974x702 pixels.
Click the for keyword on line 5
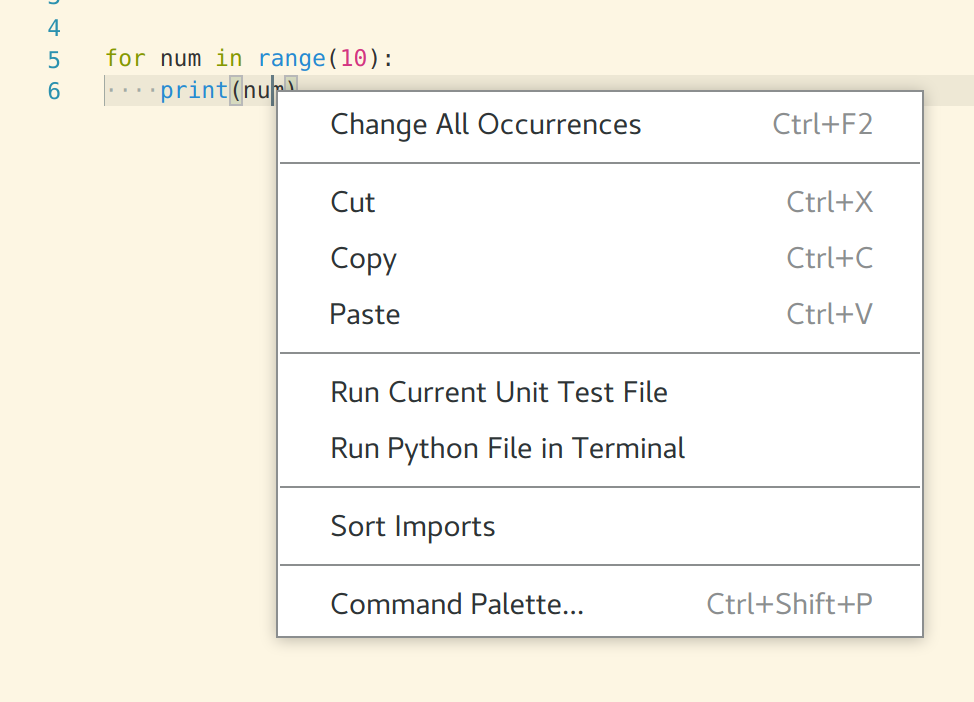click(125, 59)
